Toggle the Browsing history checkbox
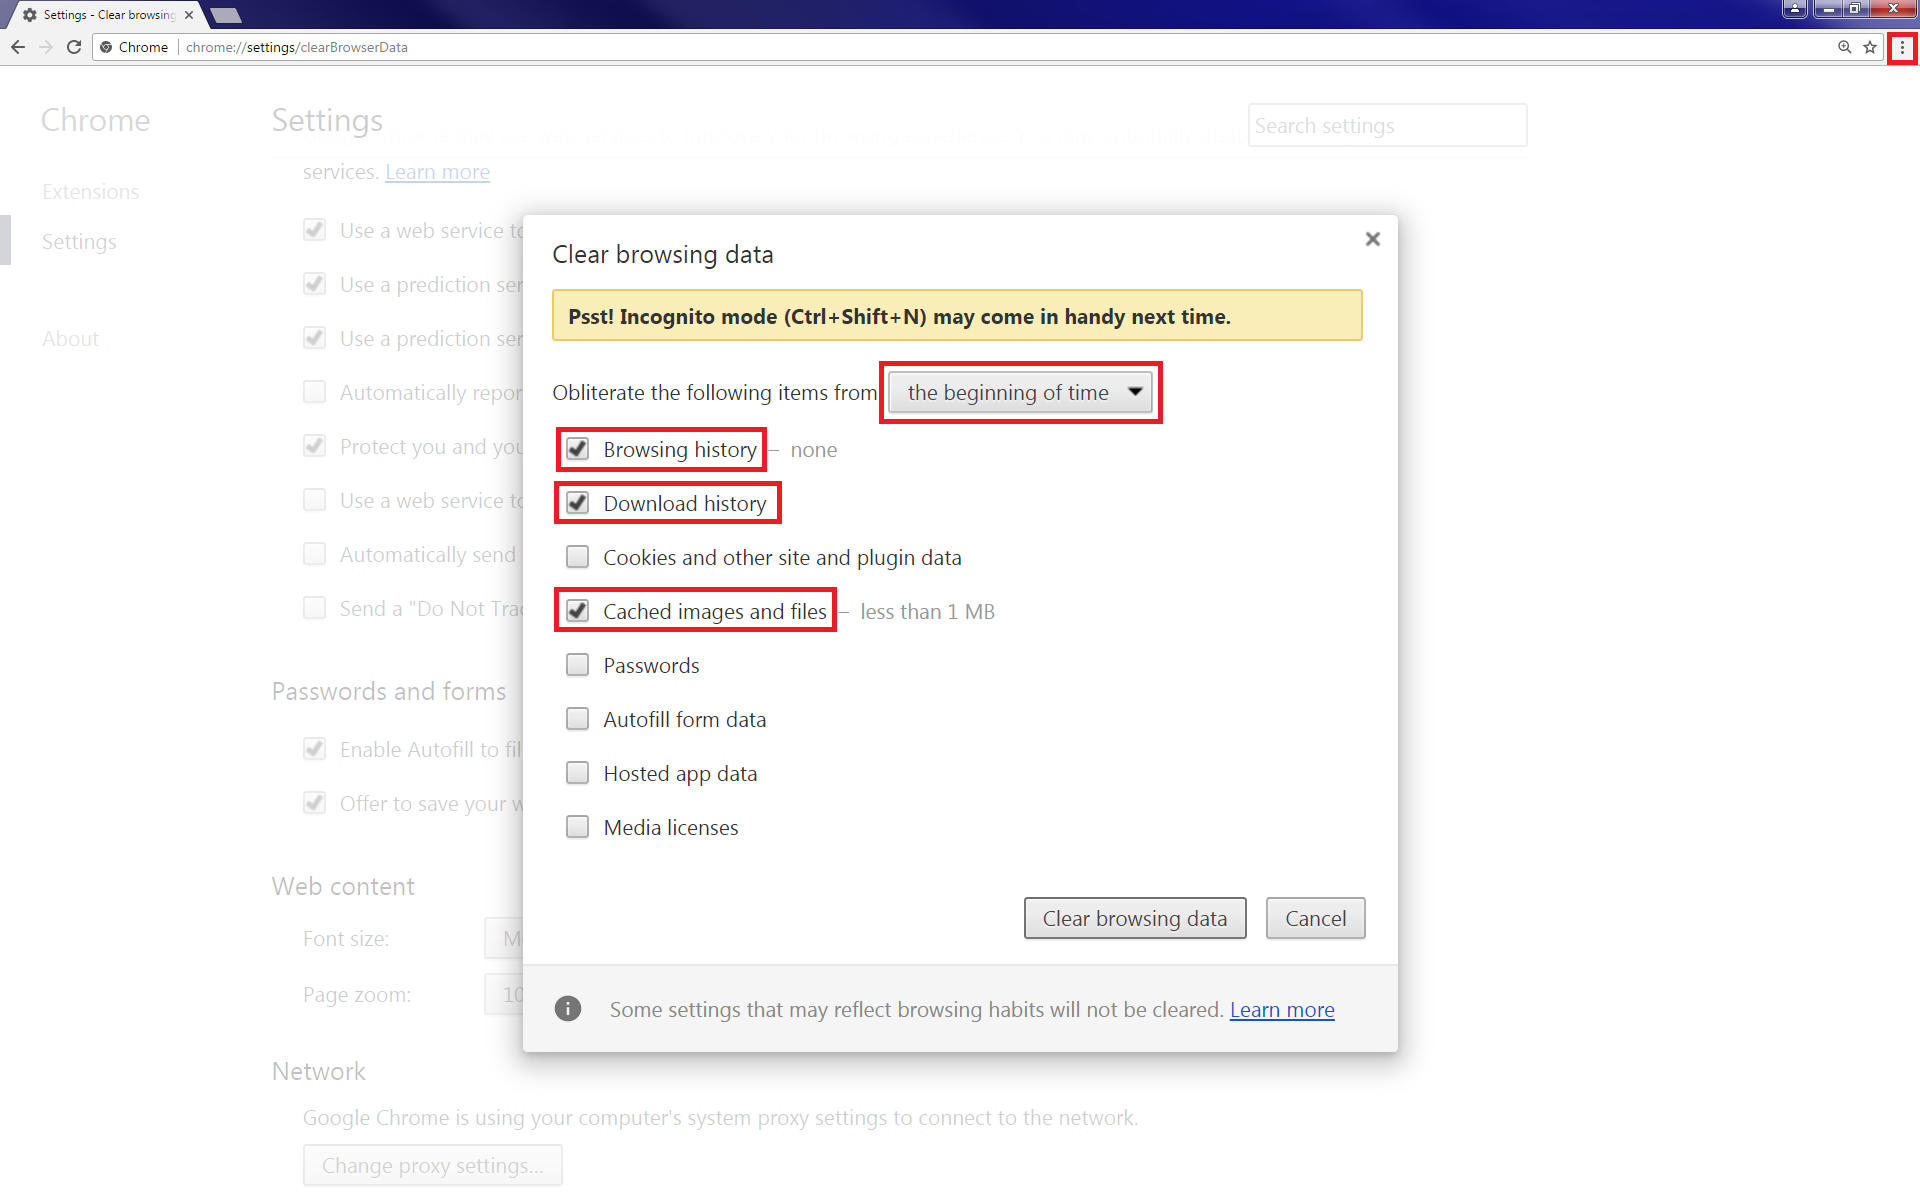The image size is (1920, 1200). click(x=578, y=448)
